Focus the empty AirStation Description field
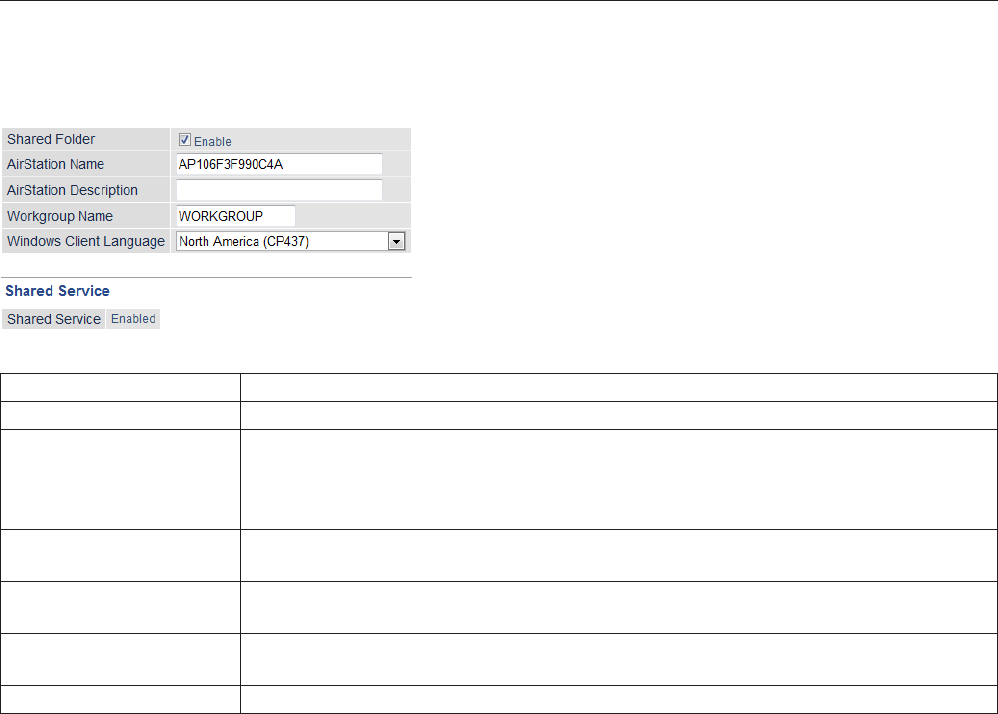The height and width of the screenshot is (714, 998). [279, 190]
